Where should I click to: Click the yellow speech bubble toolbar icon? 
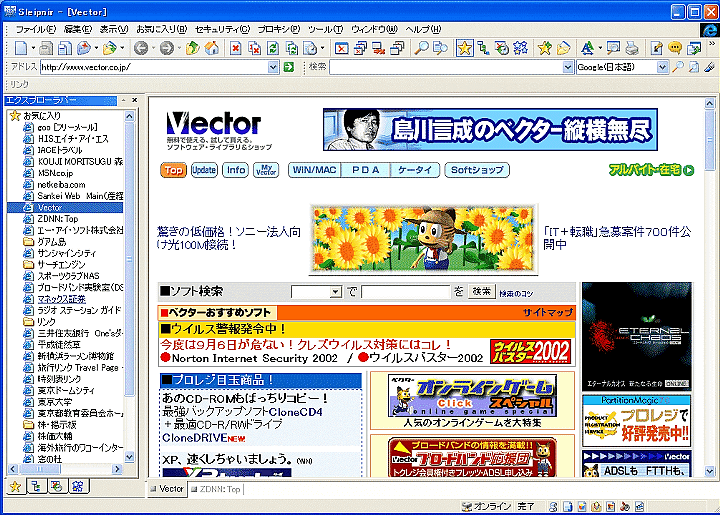pyautogui.click(x=675, y=48)
